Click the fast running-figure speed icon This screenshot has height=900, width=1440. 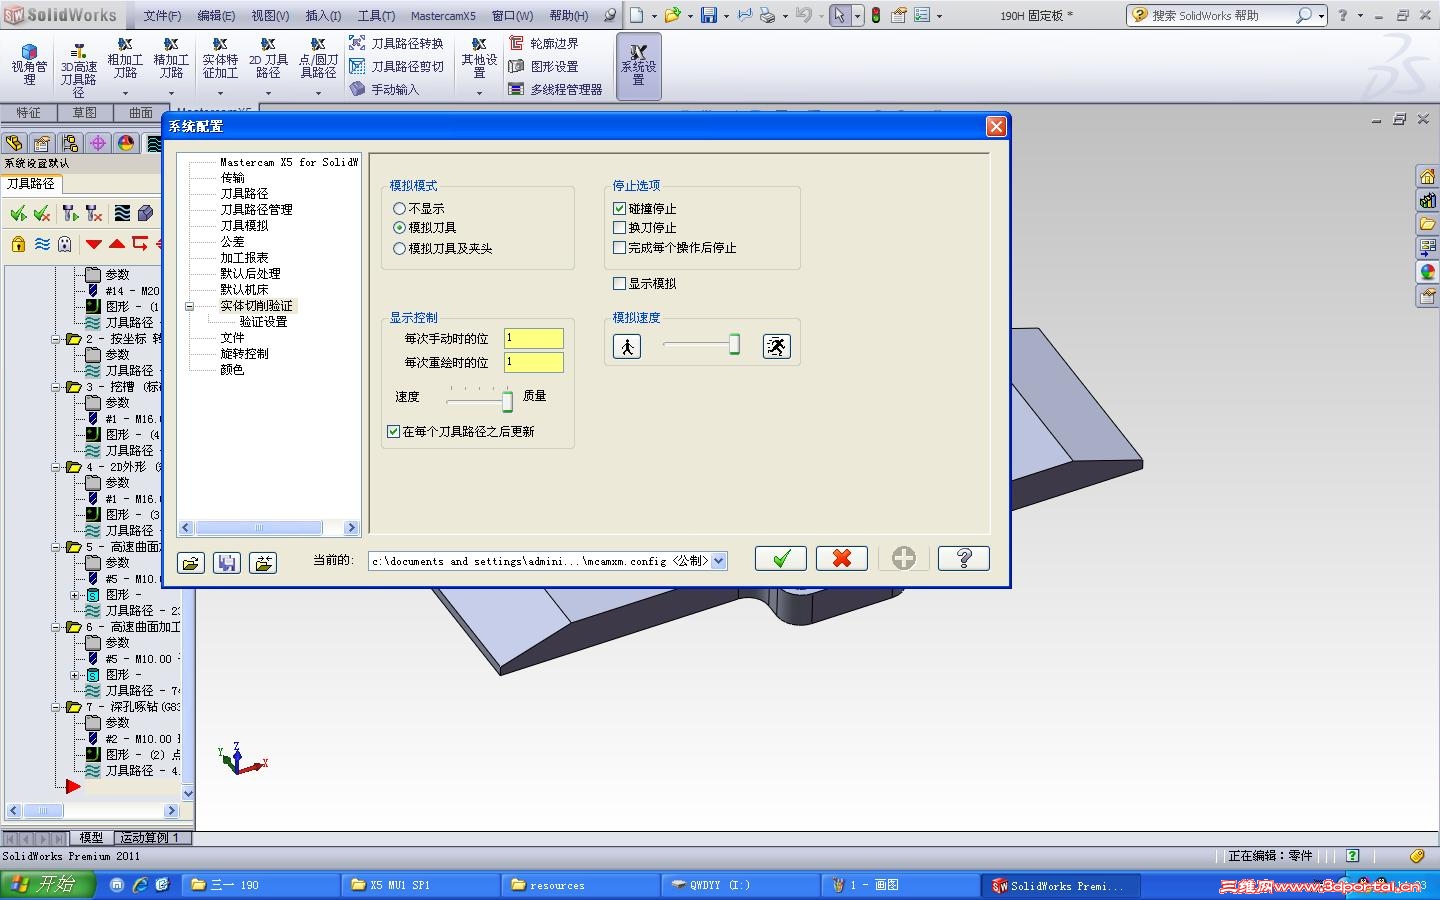pyautogui.click(x=777, y=347)
